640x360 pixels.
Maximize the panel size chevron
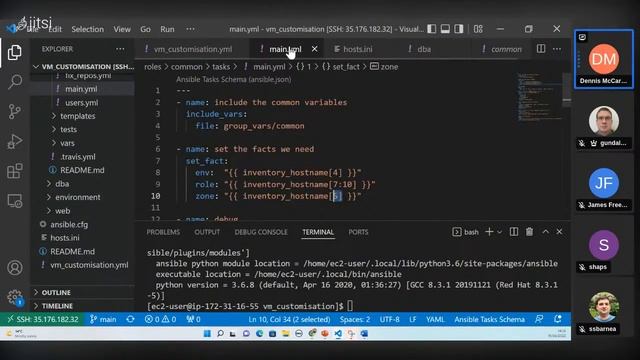tap(545, 231)
